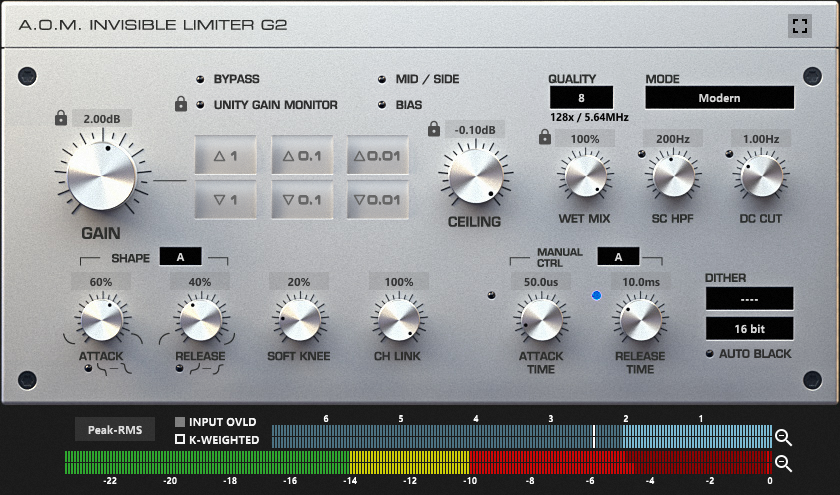Open the Shape preset selector A
Viewport: 840px width, 495px height.
coord(180,257)
